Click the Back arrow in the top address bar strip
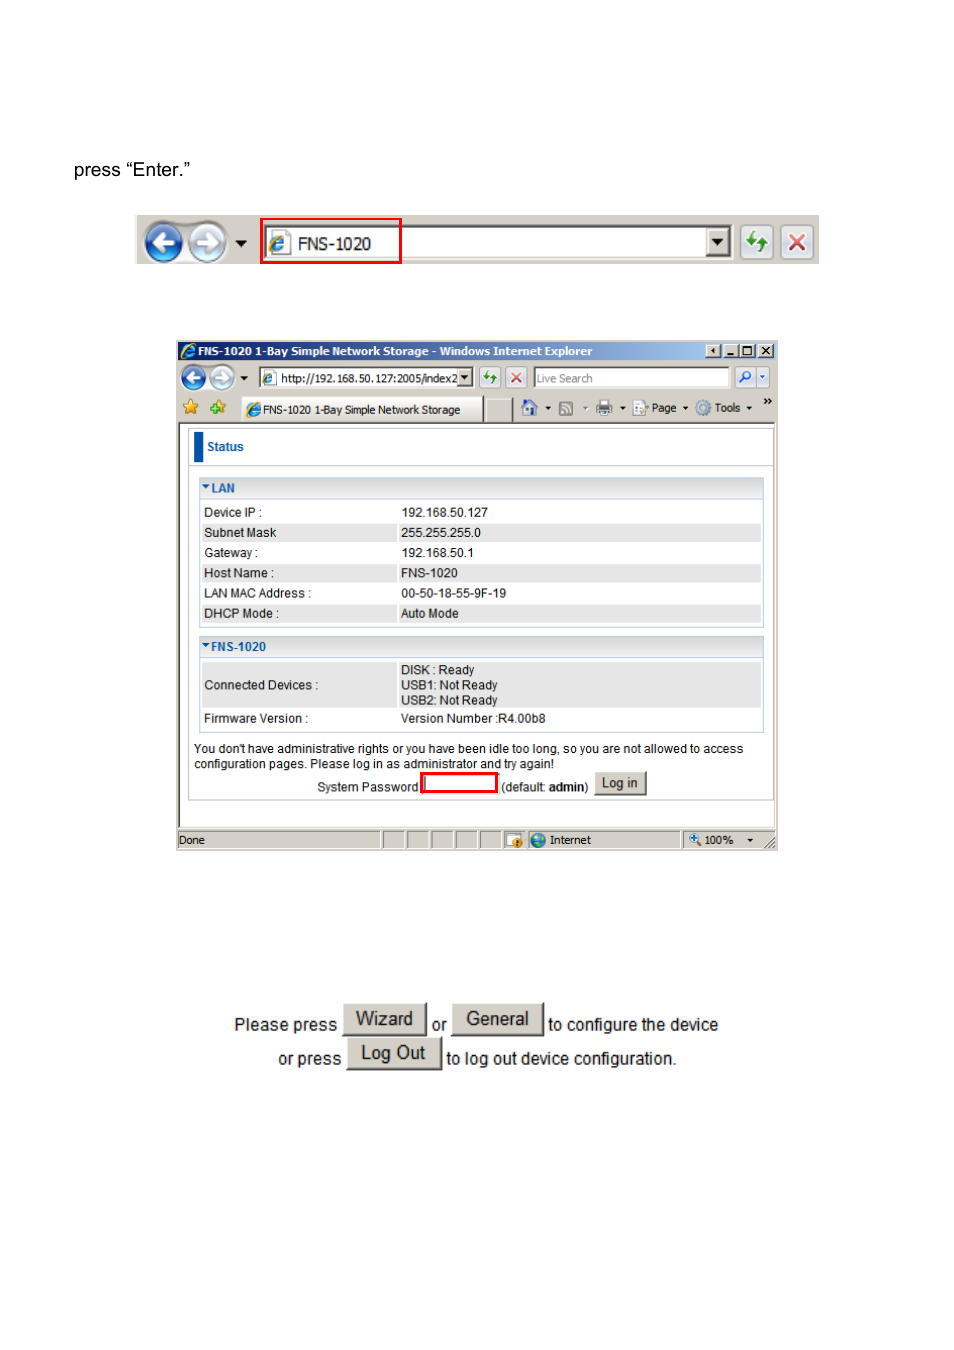The image size is (954, 1350). pyautogui.click(x=164, y=242)
